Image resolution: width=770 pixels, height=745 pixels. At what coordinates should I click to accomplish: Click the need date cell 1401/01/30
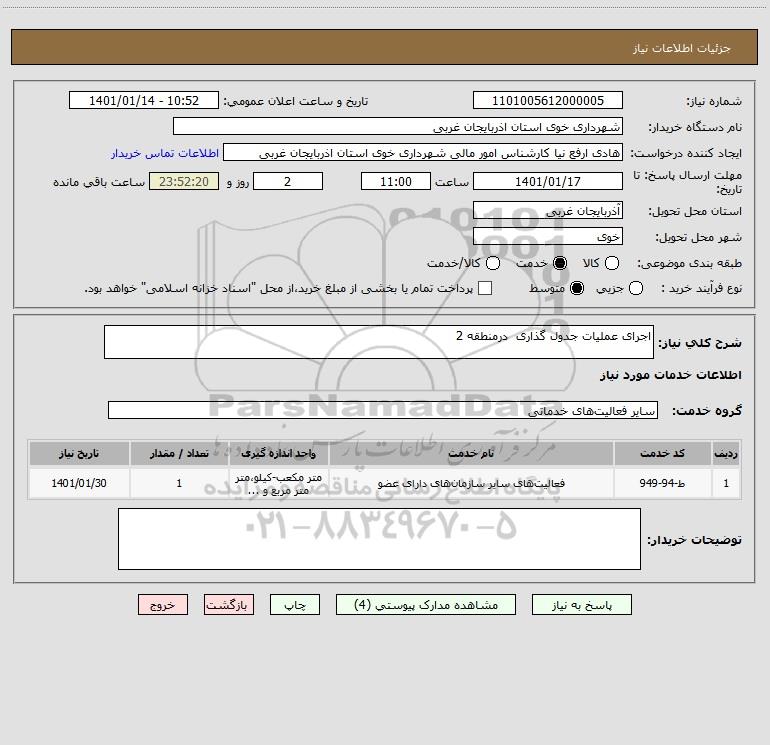pos(79,483)
